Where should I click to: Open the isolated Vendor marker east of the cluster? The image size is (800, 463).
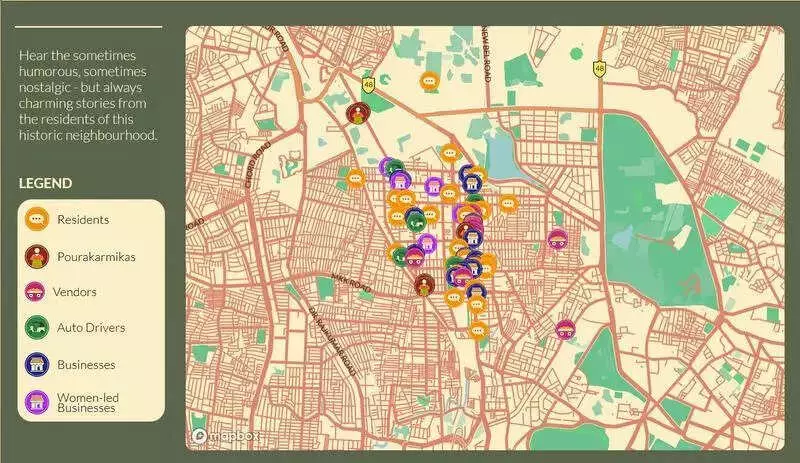click(557, 239)
